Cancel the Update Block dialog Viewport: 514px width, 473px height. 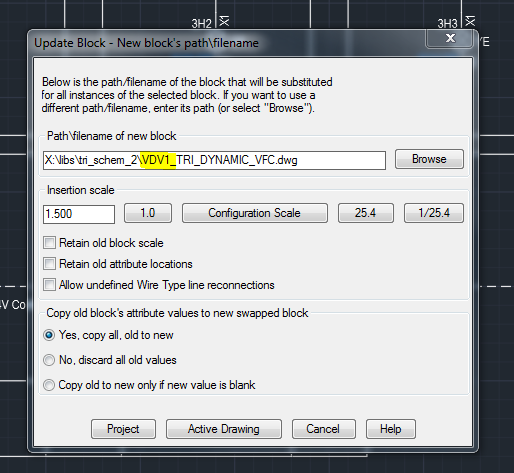324,429
